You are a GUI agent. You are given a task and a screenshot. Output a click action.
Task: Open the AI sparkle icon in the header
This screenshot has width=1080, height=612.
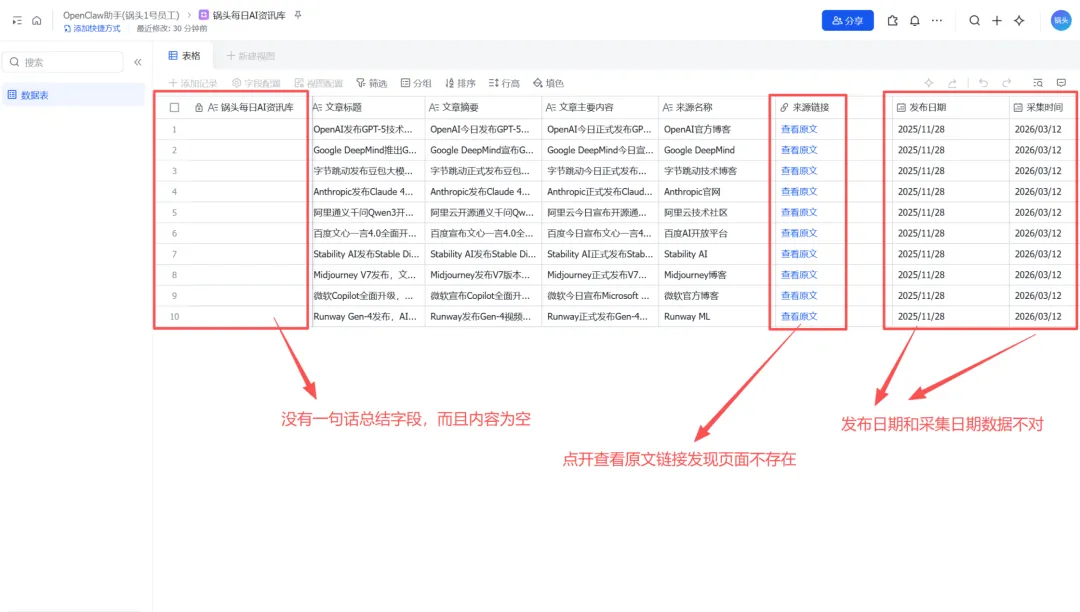pyautogui.click(x=1019, y=21)
